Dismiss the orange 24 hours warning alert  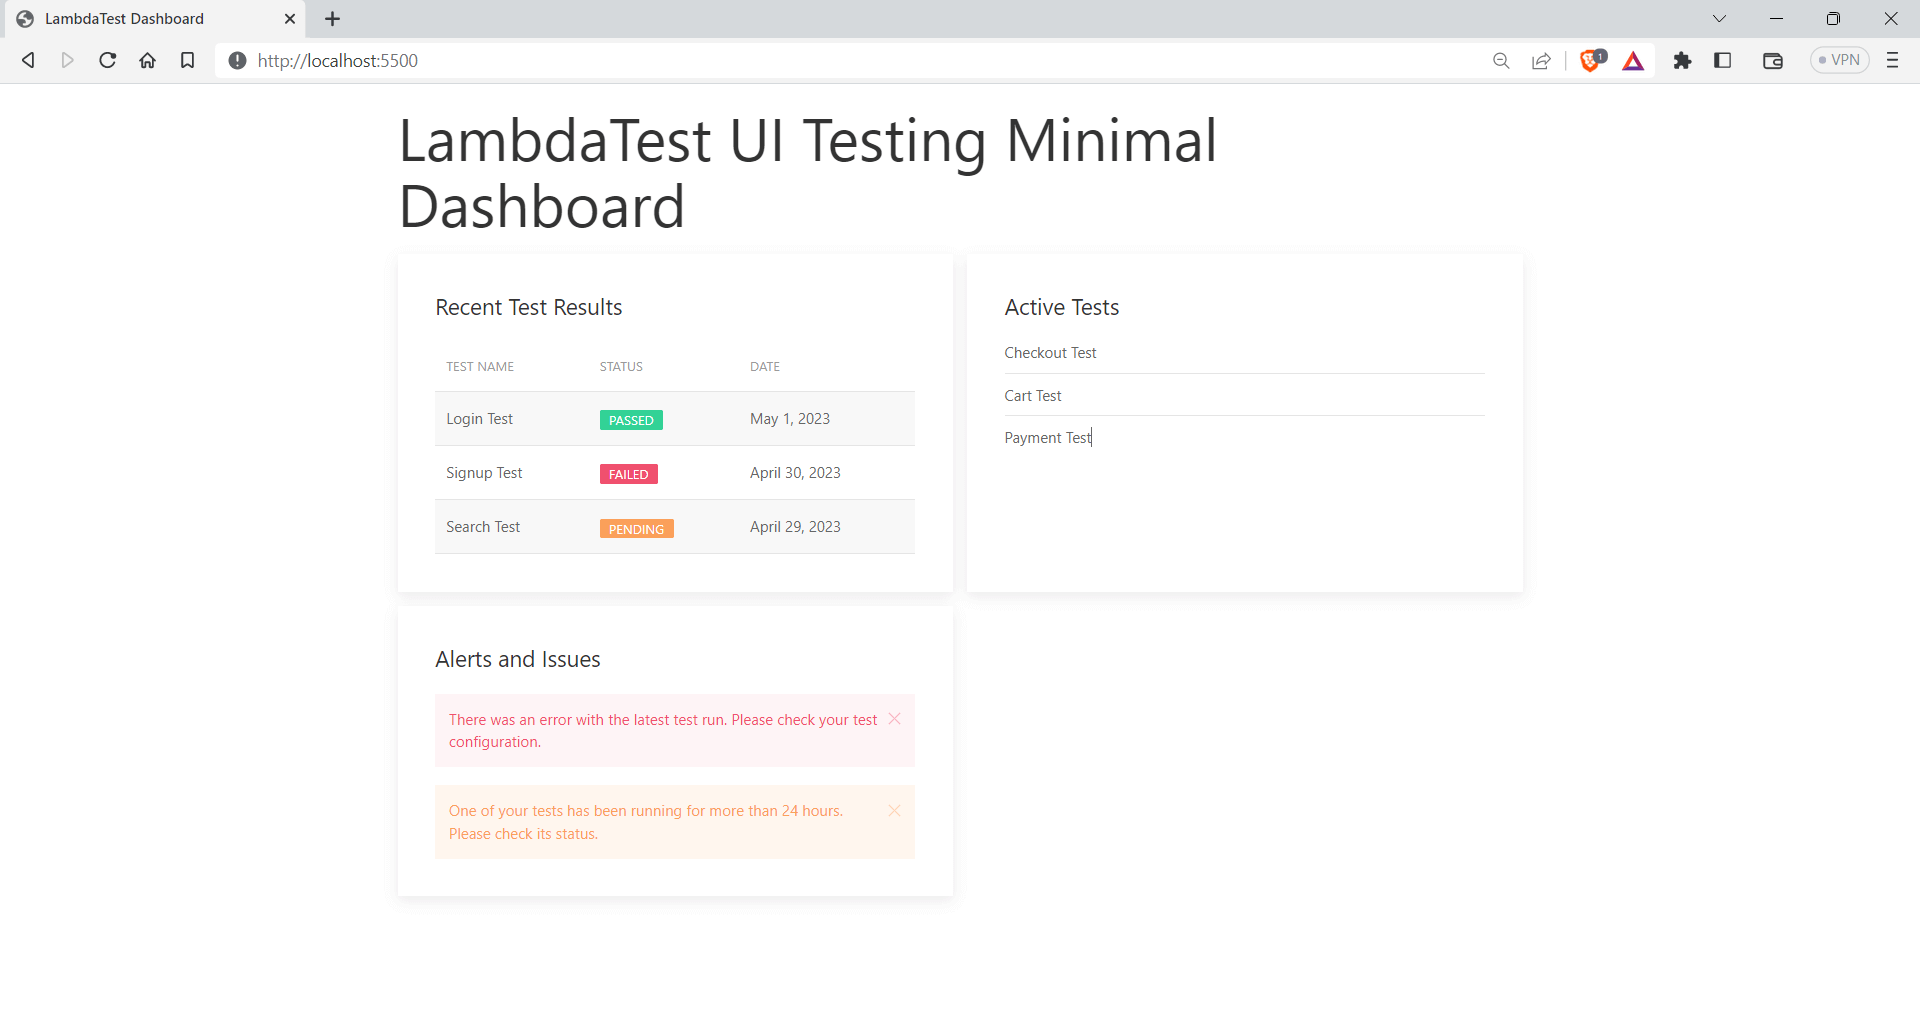(895, 811)
